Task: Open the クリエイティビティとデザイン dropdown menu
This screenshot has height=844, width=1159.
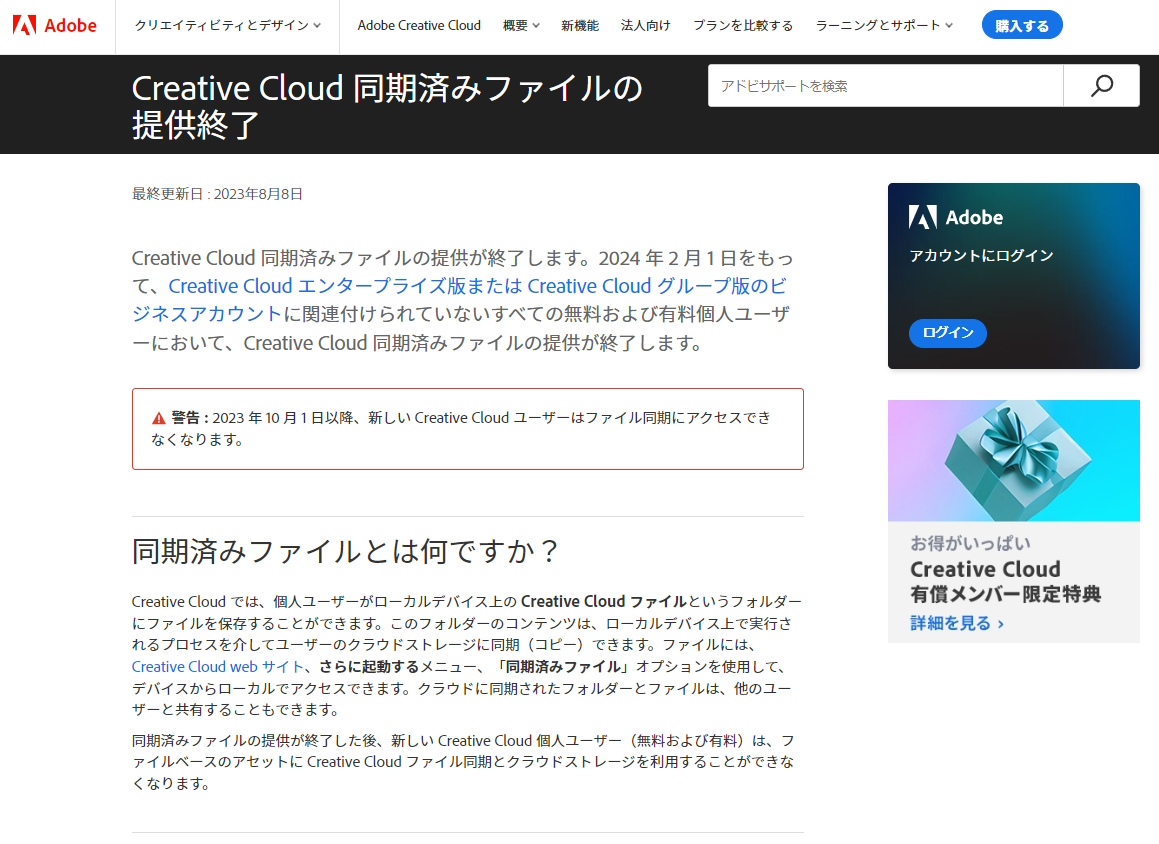Action: [x=220, y=25]
